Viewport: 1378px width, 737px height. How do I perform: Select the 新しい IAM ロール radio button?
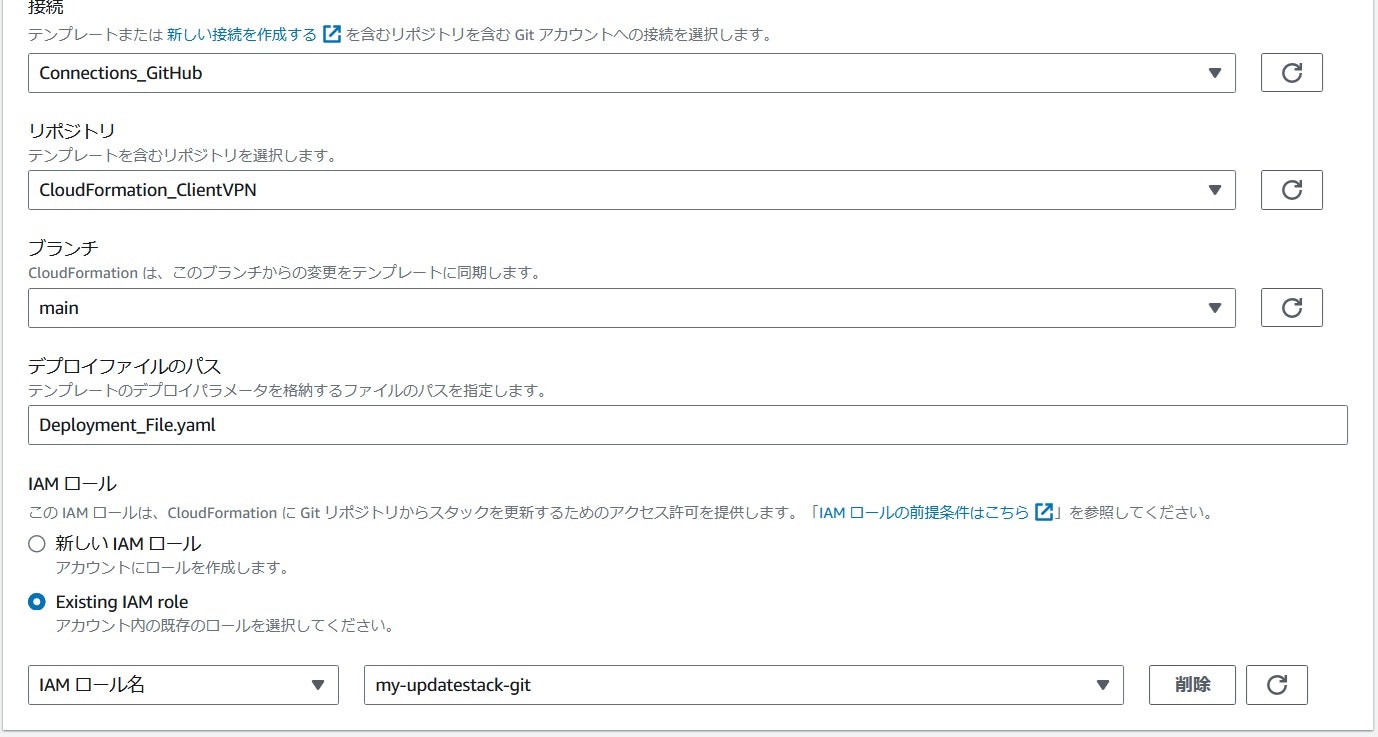tap(37, 544)
